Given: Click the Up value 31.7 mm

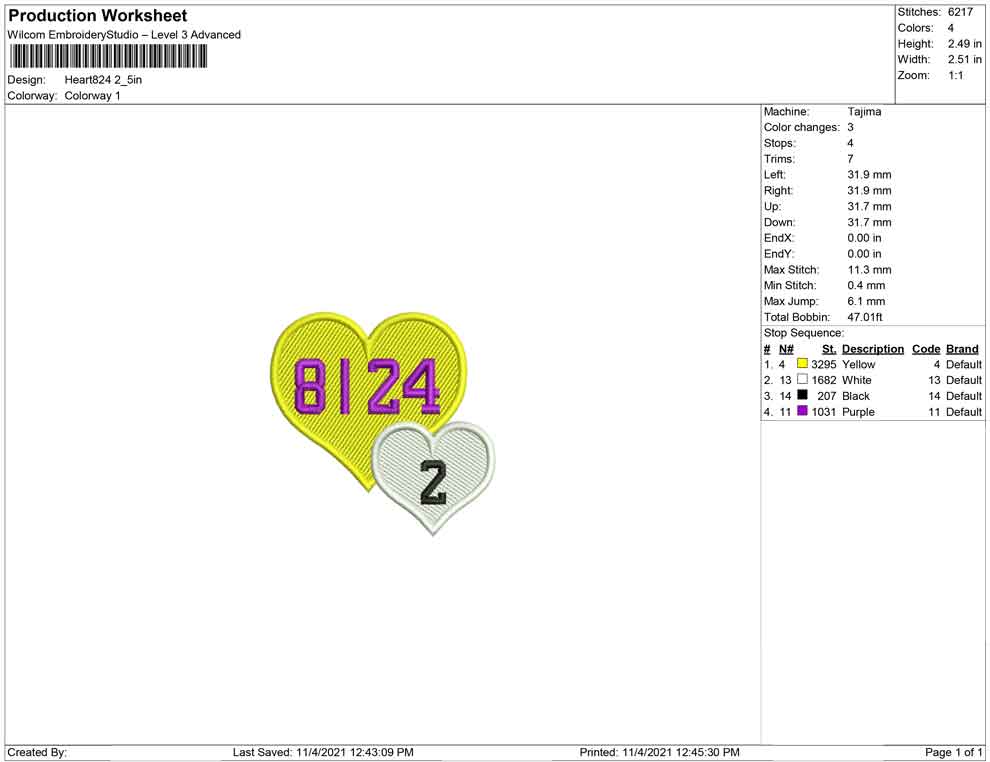Looking at the screenshot, I should coord(869,206).
